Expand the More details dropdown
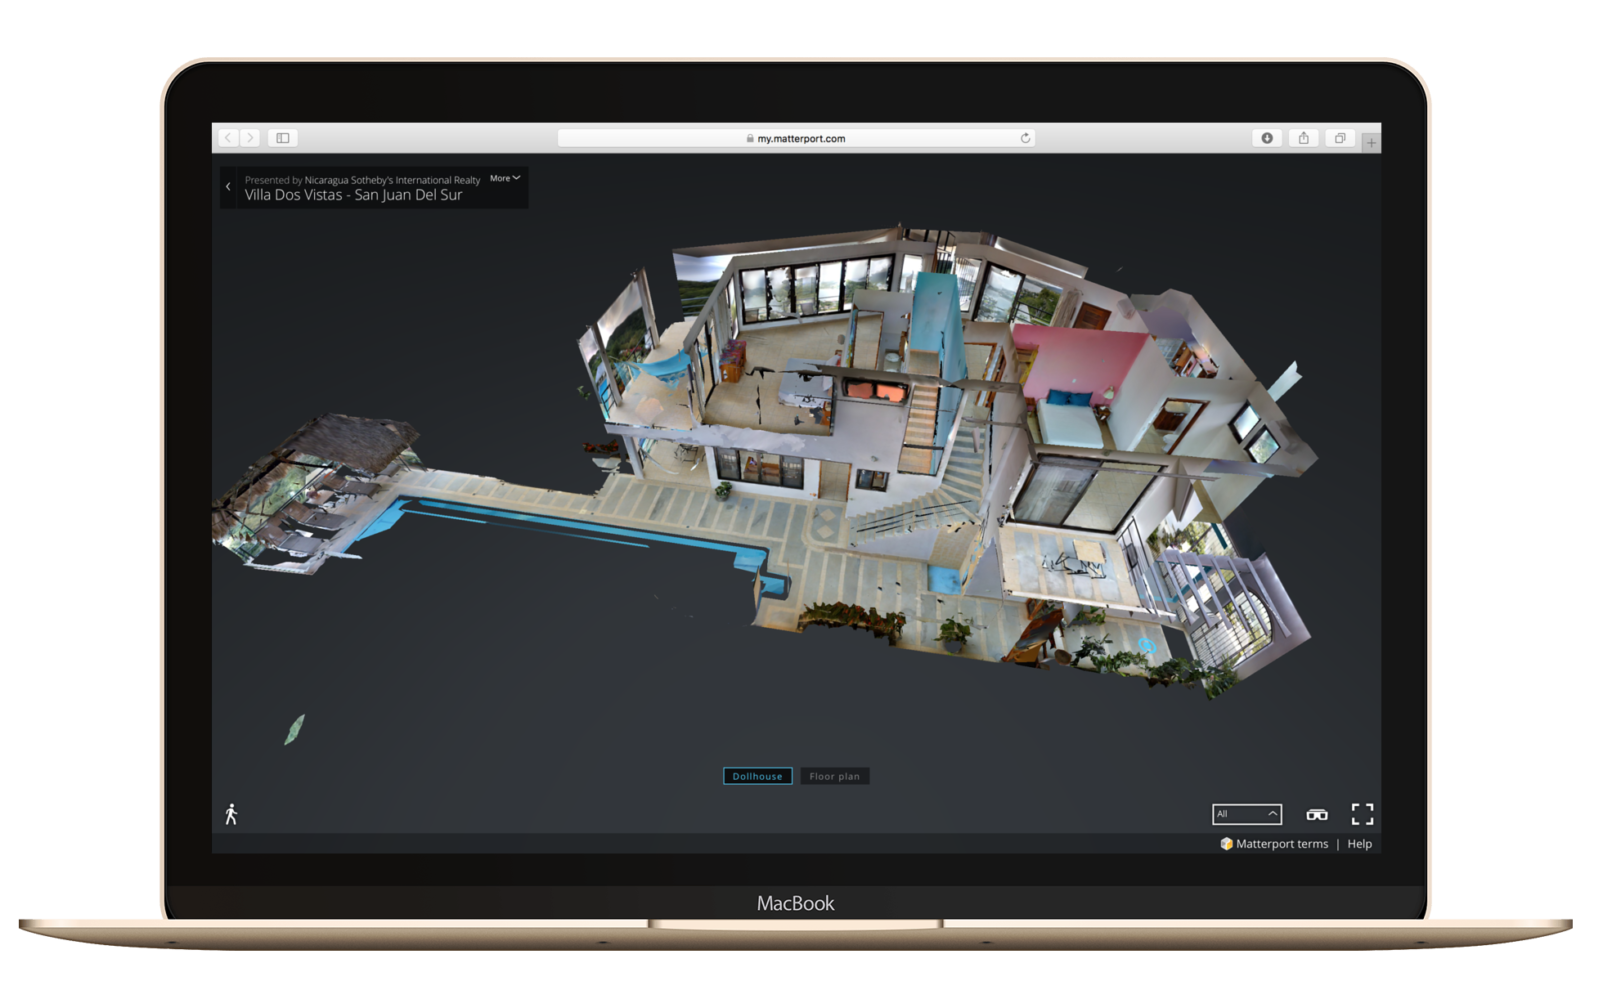1612x1008 pixels. [505, 178]
